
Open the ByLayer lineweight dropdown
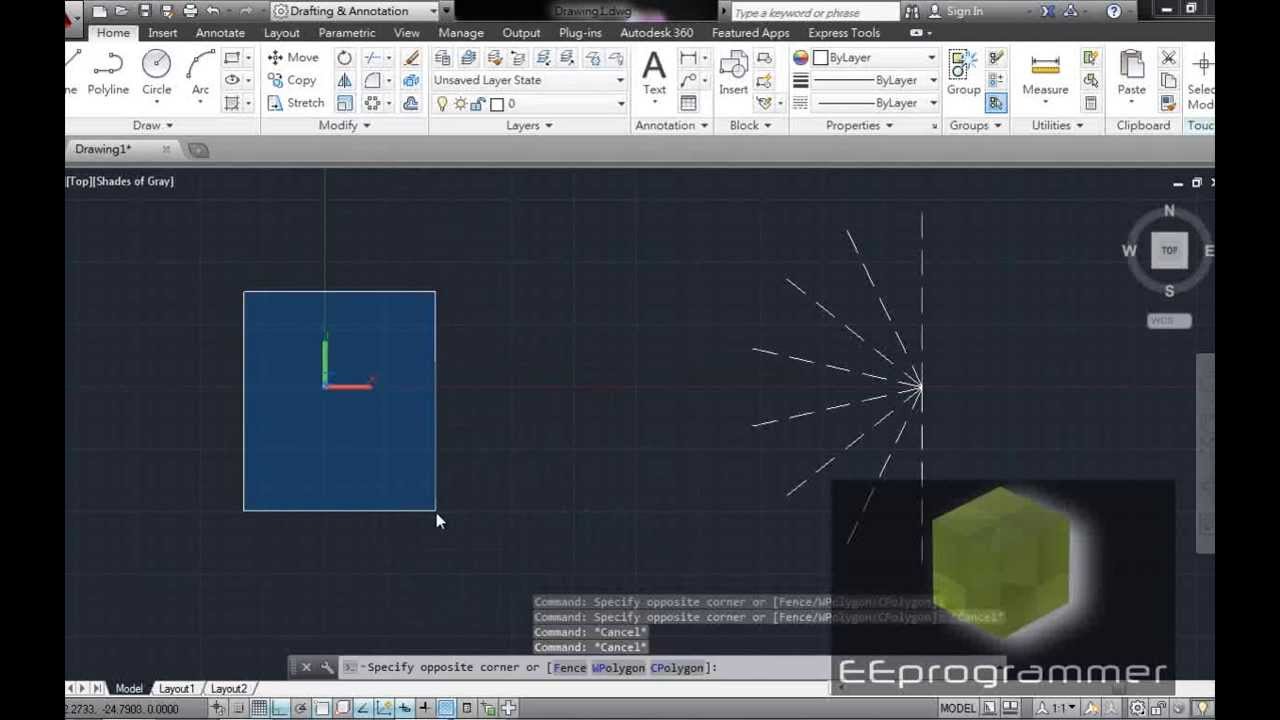(x=876, y=80)
